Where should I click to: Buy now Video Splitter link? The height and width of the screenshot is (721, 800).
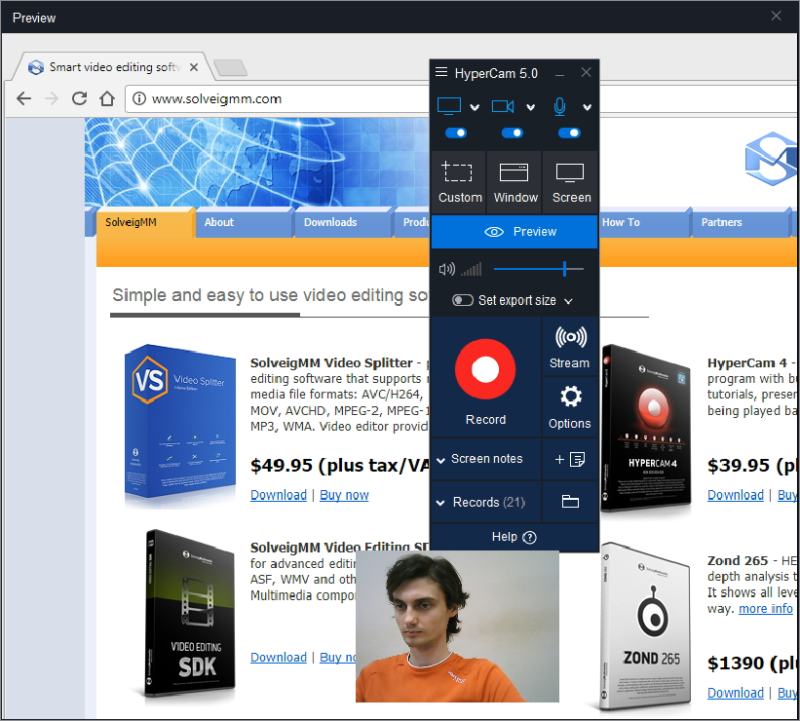[344, 495]
